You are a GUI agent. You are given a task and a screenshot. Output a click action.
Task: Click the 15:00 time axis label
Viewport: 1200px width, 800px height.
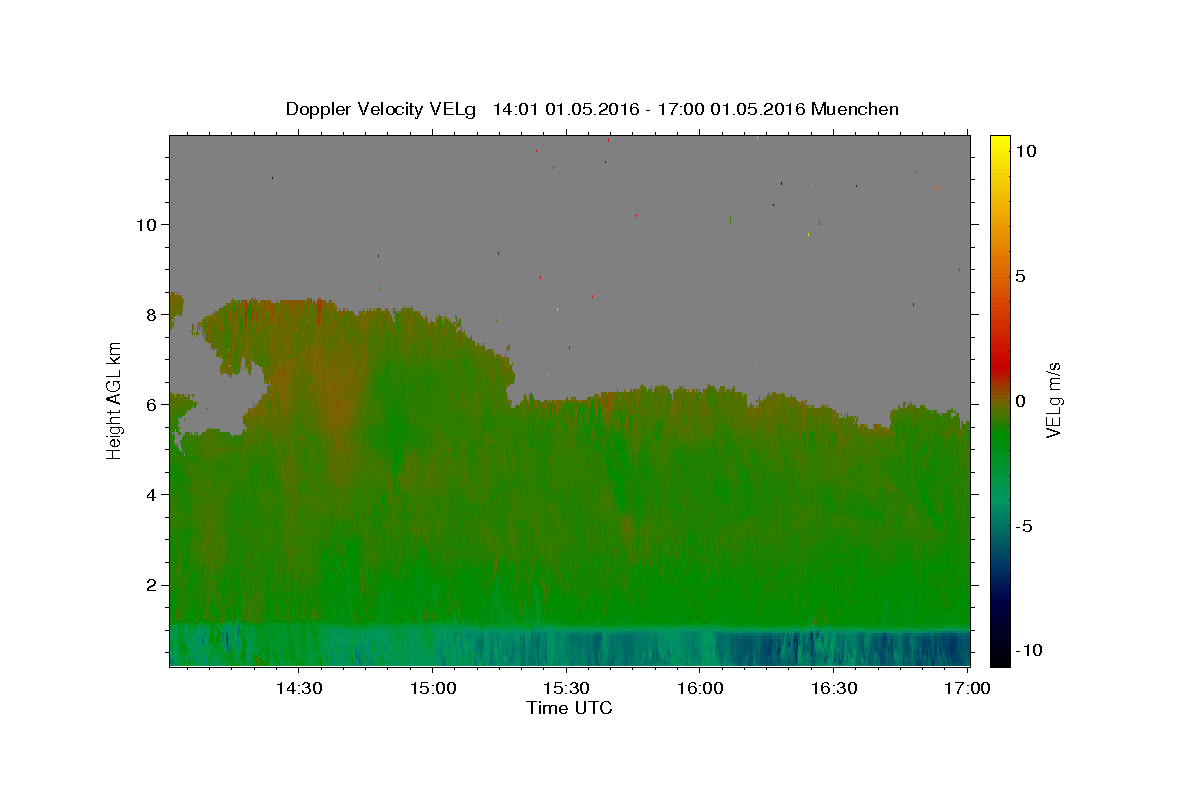tap(432, 688)
